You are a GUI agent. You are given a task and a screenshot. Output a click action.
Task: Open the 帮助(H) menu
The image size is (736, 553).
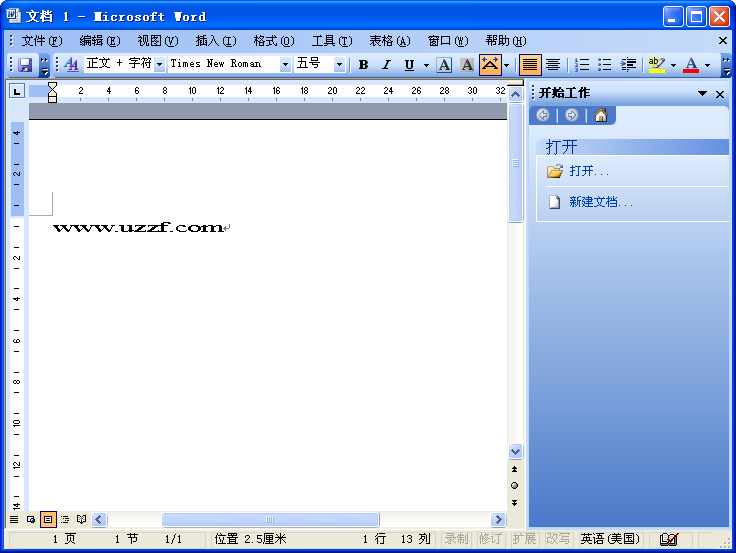point(506,41)
